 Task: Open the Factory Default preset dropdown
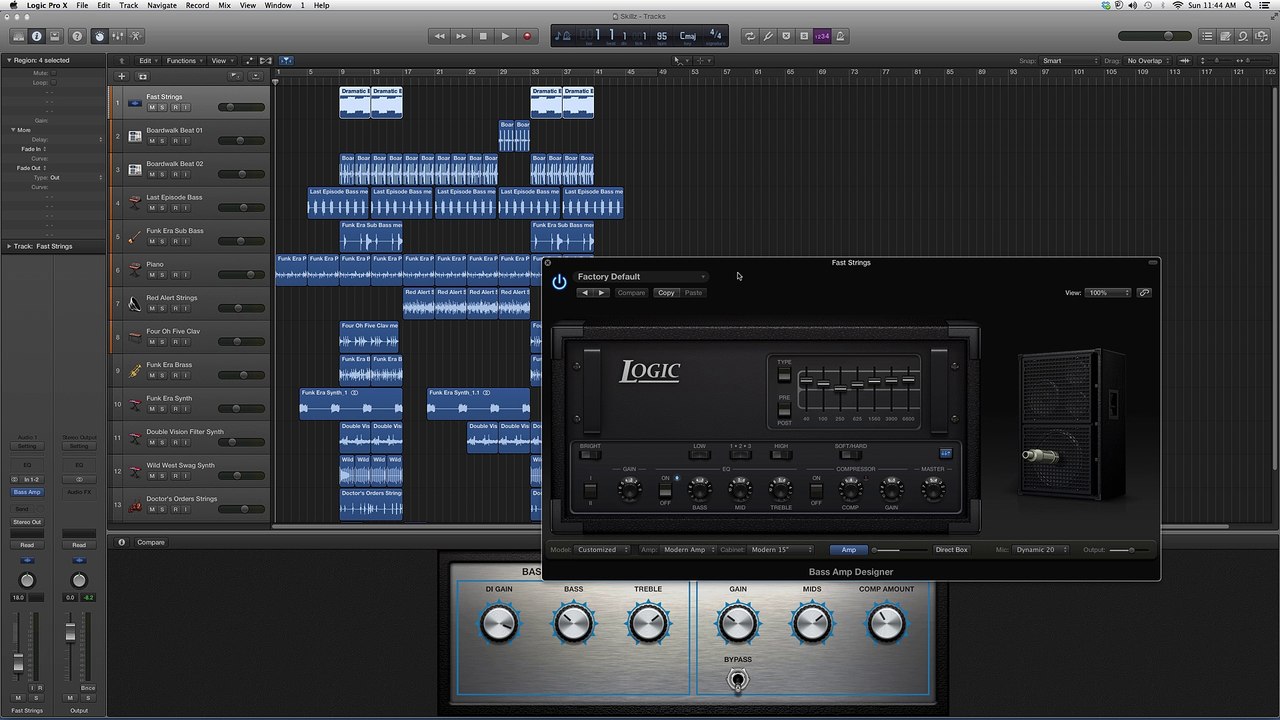[x=640, y=277]
